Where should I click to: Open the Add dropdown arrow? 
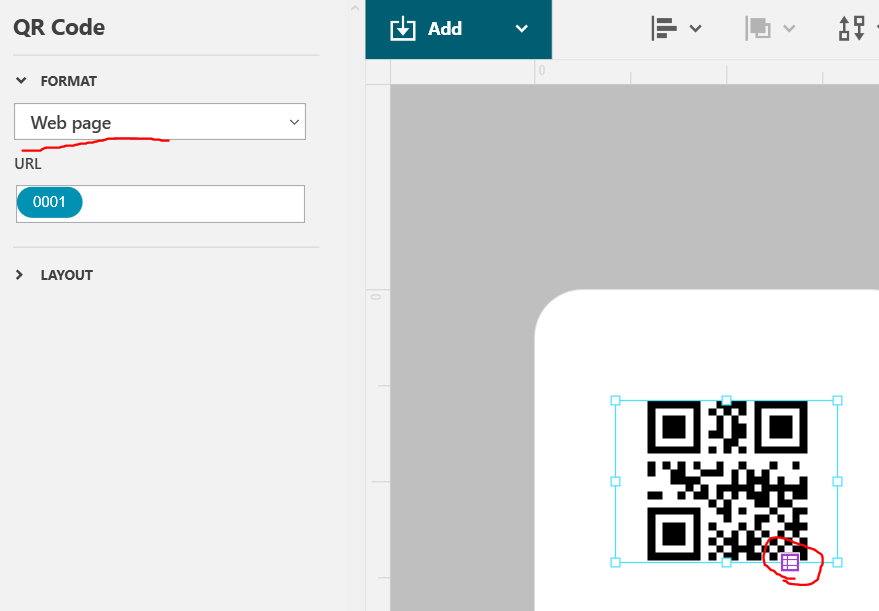click(521, 29)
